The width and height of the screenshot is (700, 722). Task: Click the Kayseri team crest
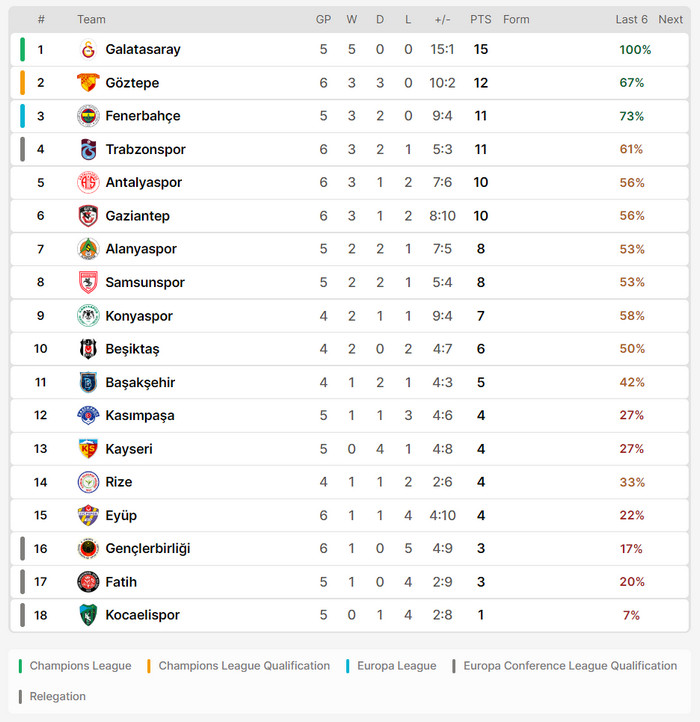pos(88,449)
